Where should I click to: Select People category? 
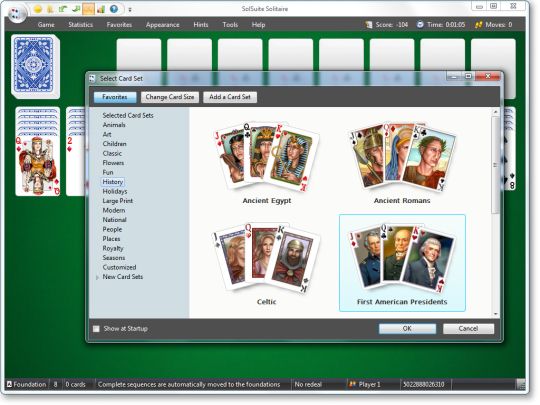click(x=112, y=229)
